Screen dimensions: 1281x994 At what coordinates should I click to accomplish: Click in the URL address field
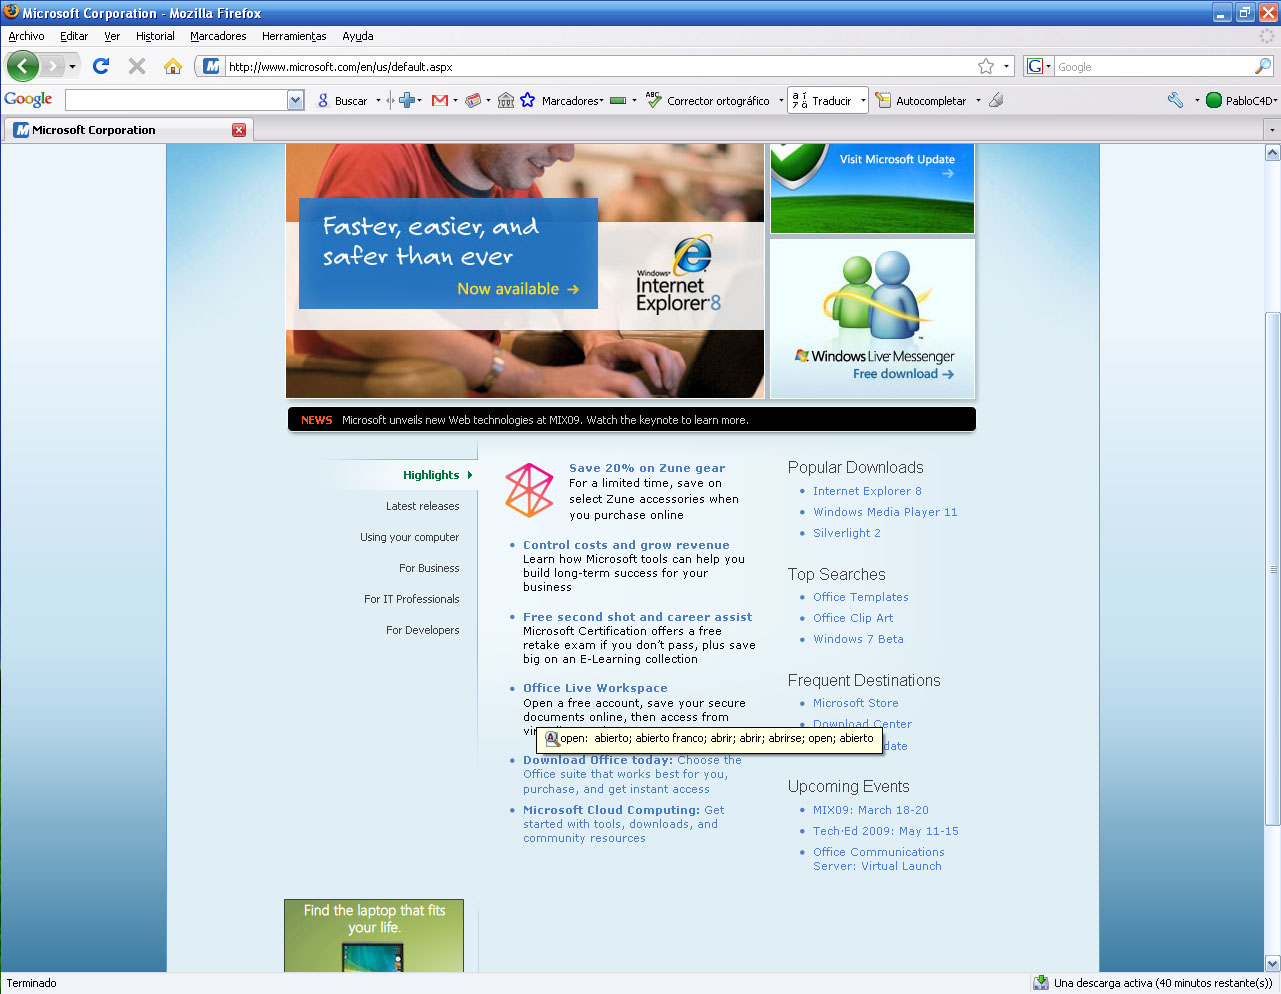(x=600, y=67)
